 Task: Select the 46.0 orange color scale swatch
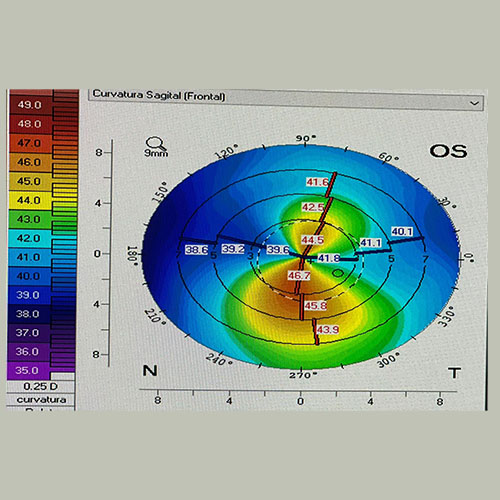30,162
